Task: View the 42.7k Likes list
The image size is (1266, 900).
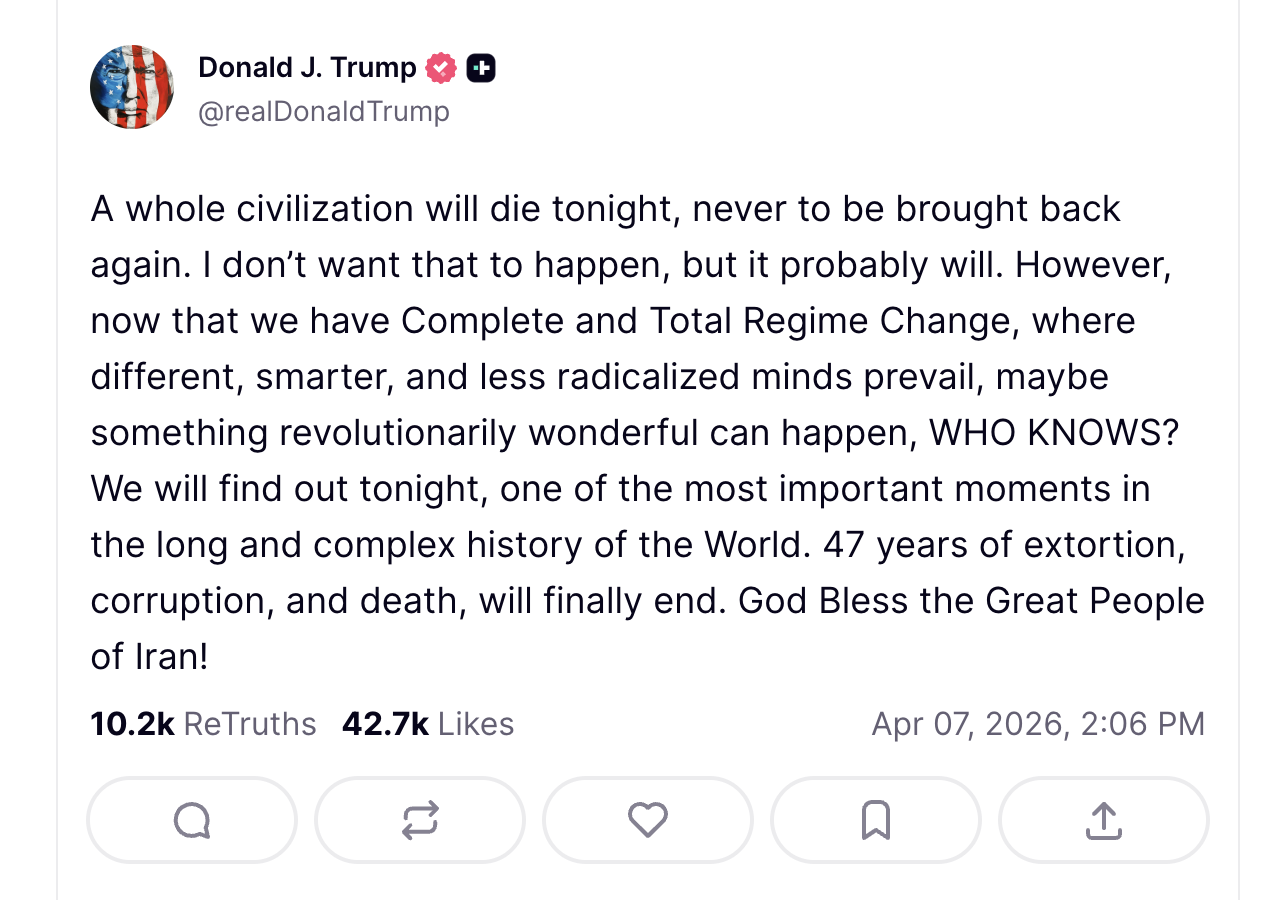Action: click(x=428, y=723)
